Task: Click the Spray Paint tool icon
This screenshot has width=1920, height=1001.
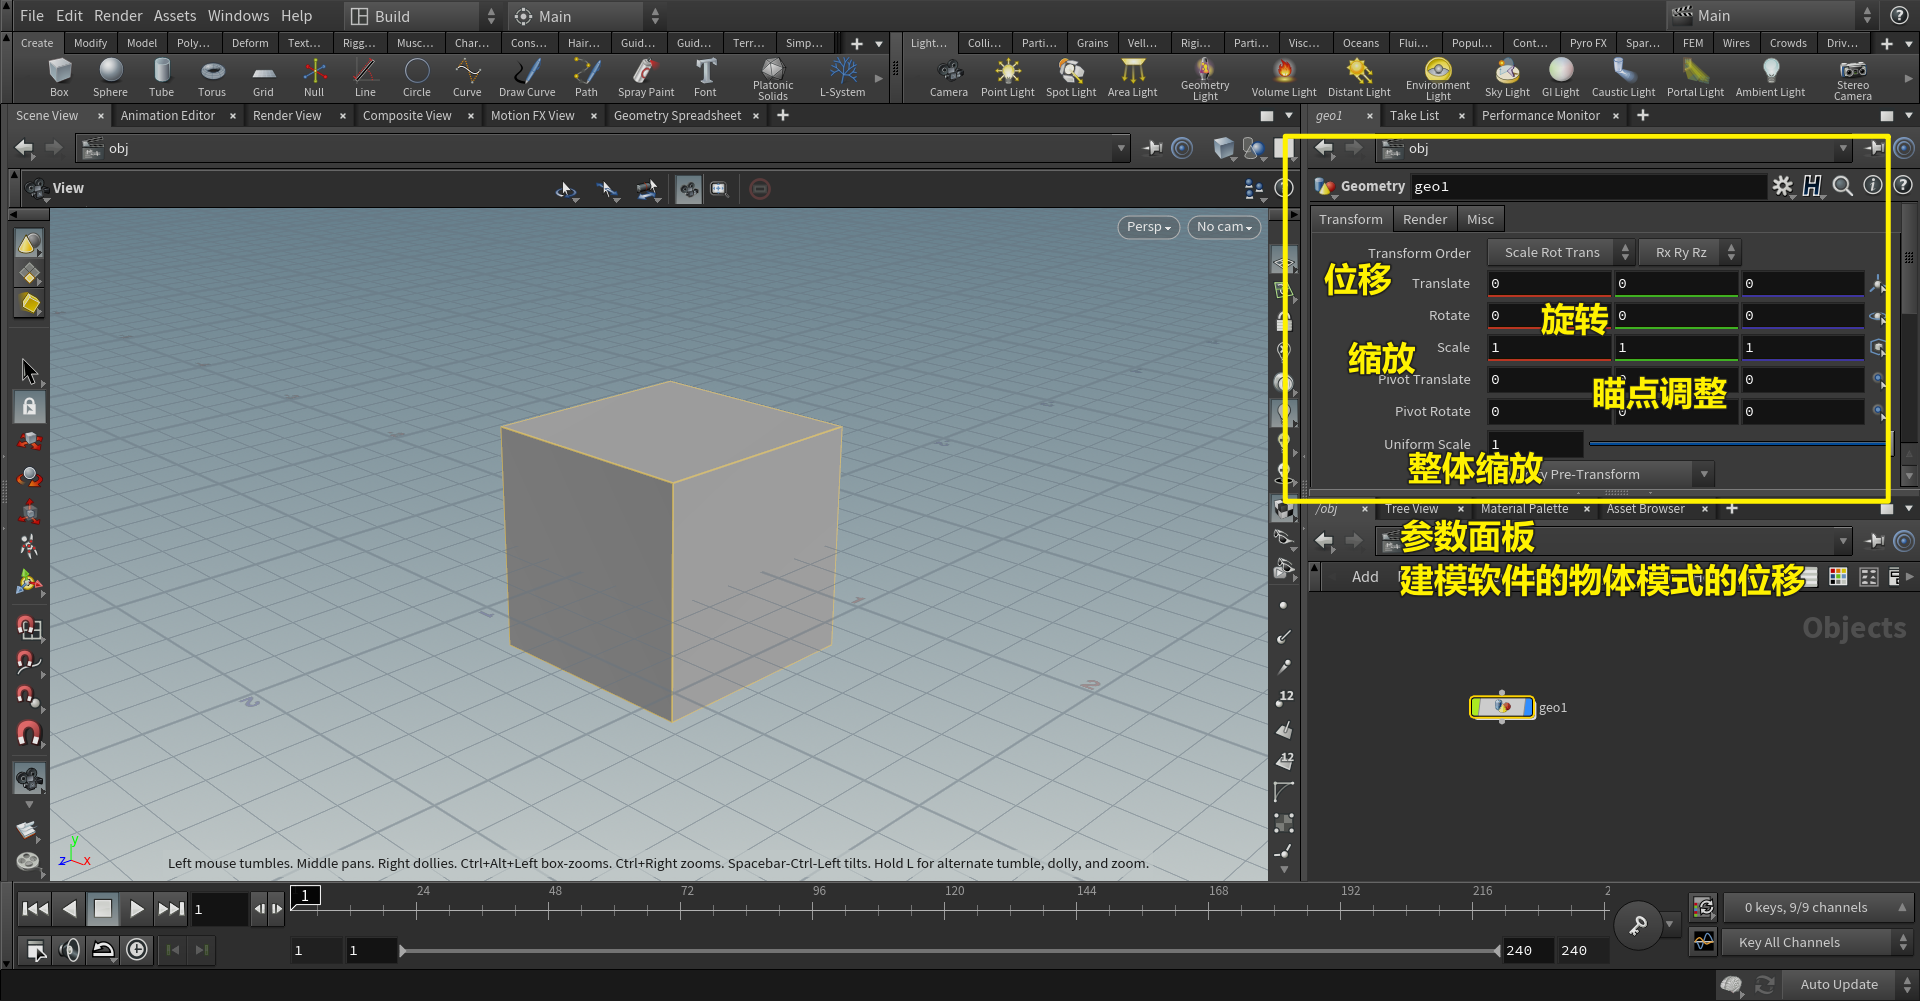Action: click(645, 77)
